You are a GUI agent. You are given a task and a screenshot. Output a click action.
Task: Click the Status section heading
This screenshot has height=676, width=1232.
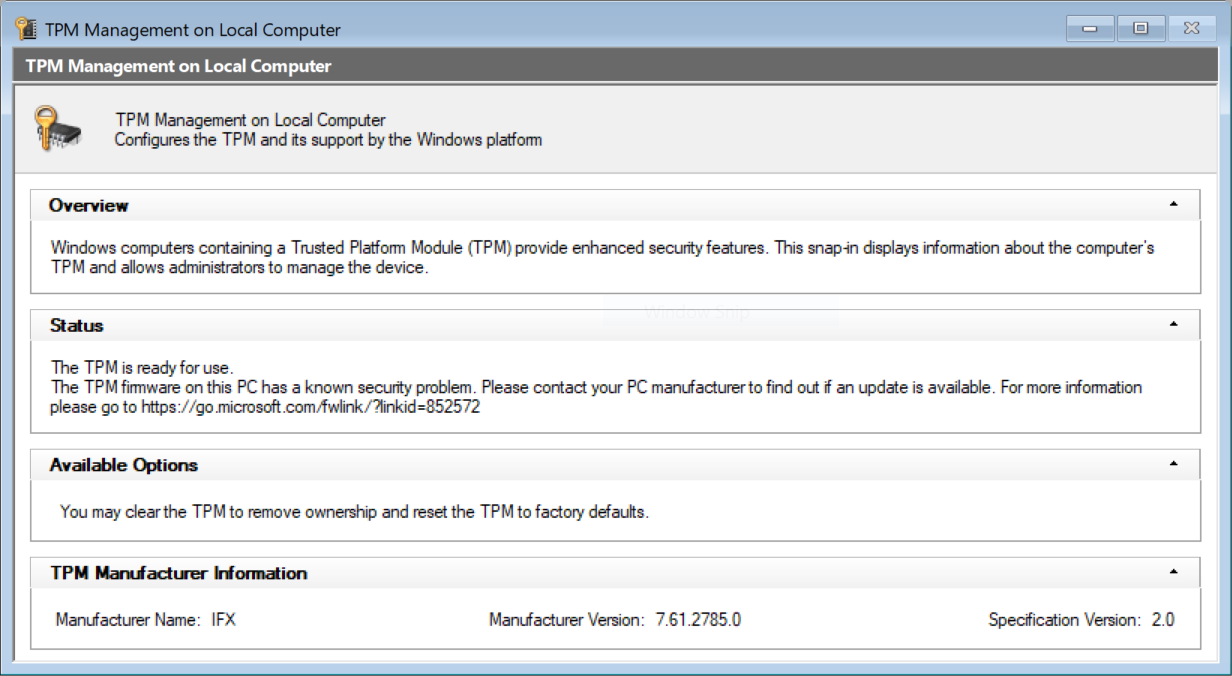click(76, 325)
